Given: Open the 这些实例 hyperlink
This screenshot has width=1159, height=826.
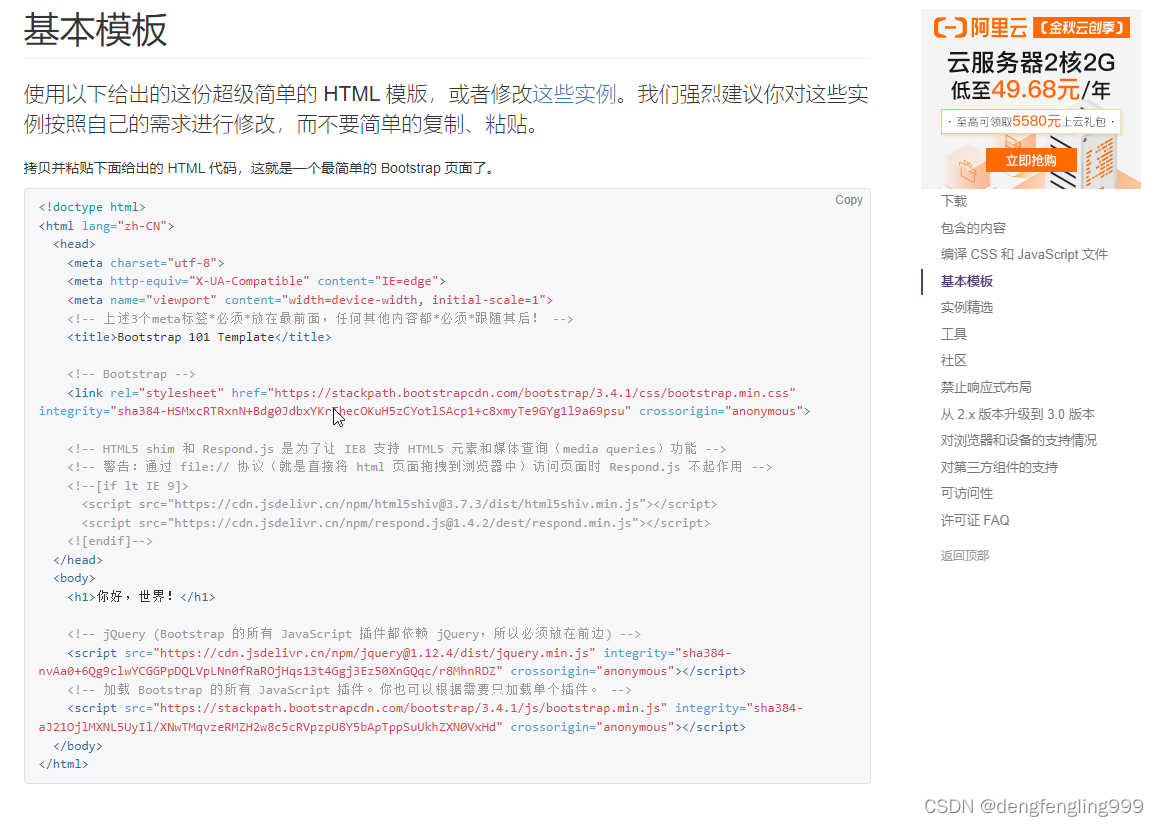Looking at the screenshot, I should (574, 94).
